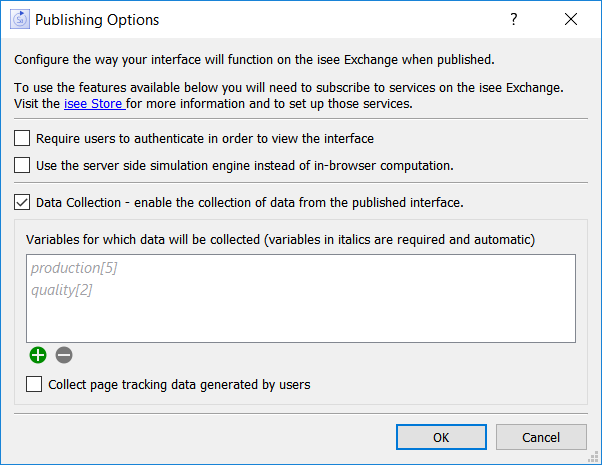Enable the require users to authenticate checkbox
Viewport: 602px width, 465px height.
pyautogui.click(x=22, y=138)
